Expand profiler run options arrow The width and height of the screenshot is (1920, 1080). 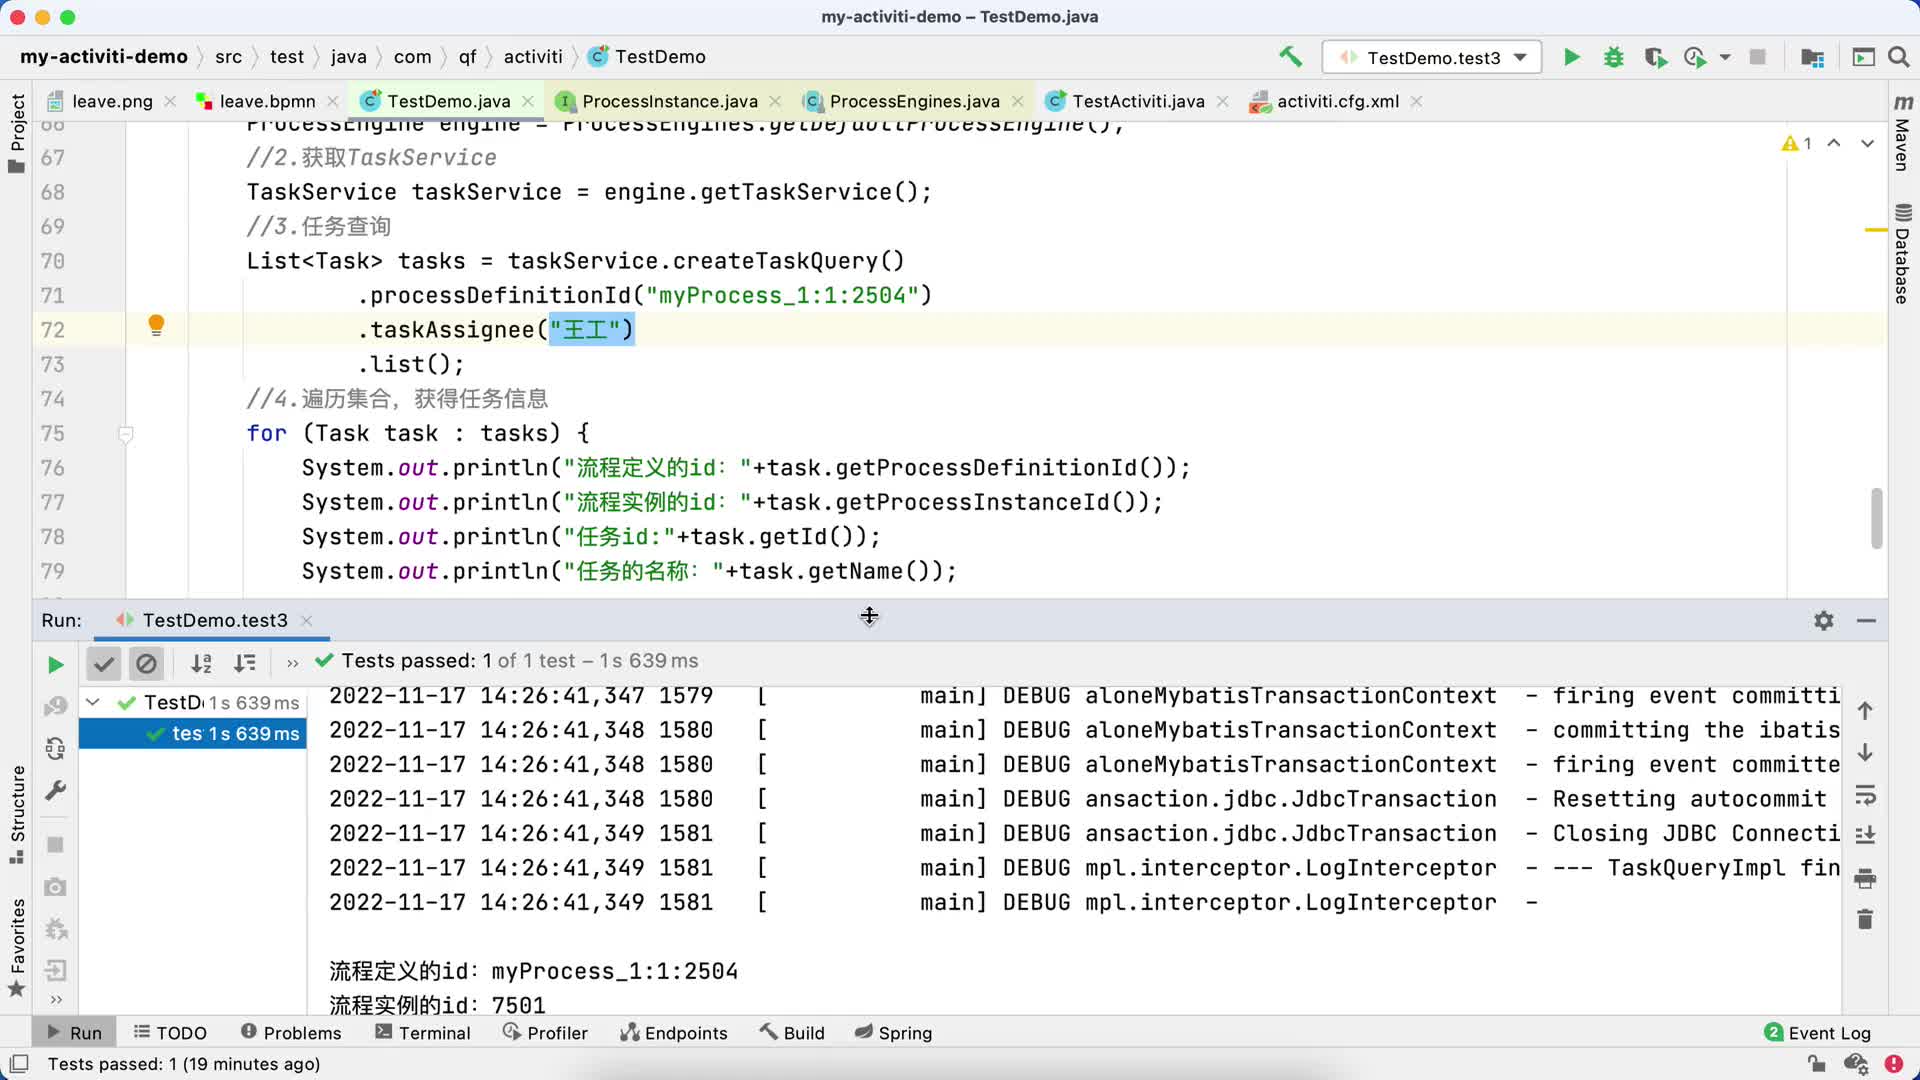tap(1725, 58)
